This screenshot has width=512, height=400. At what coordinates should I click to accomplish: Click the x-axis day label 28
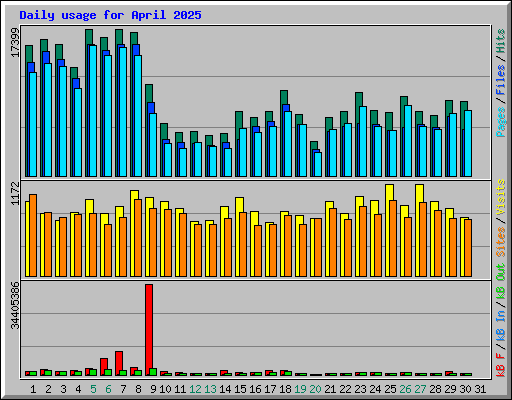[435, 389]
